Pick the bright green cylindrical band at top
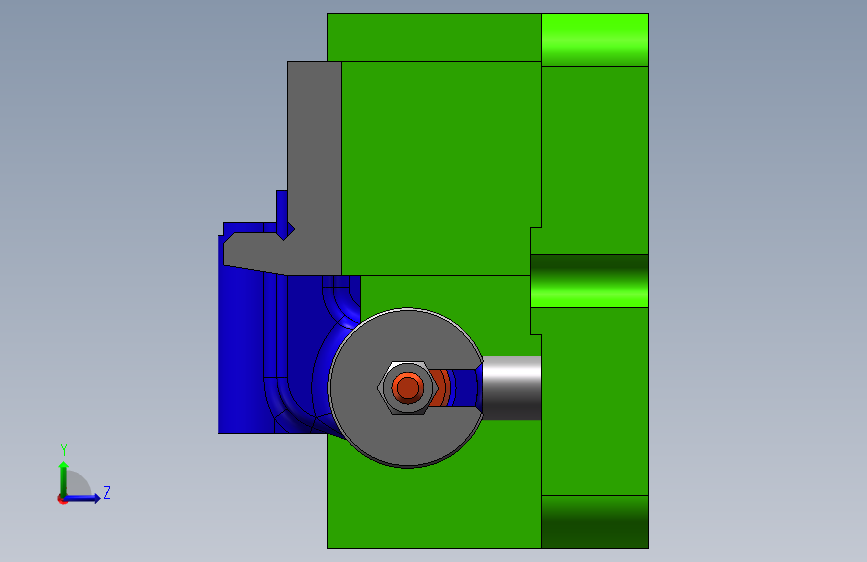The height and width of the screenshot is (562, 867). pyautogui.click(x=594, y=40)
